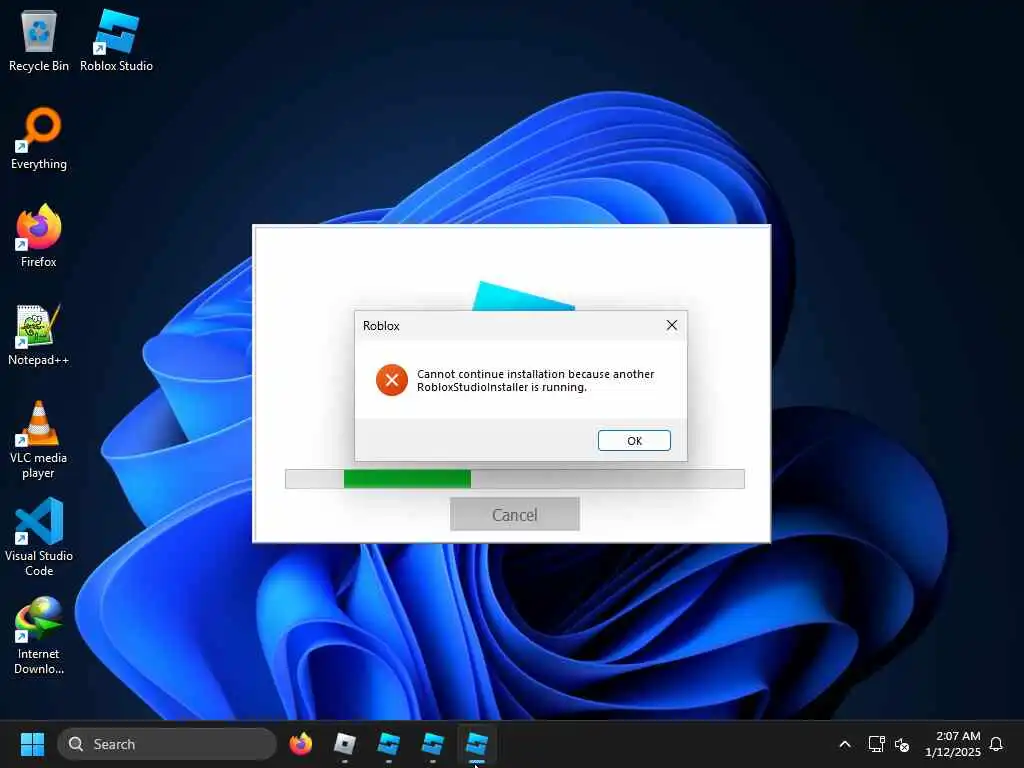This screenshot has height=768, width=1024.
Task: Open the Everything search shortcut
Action: (39, 138)
